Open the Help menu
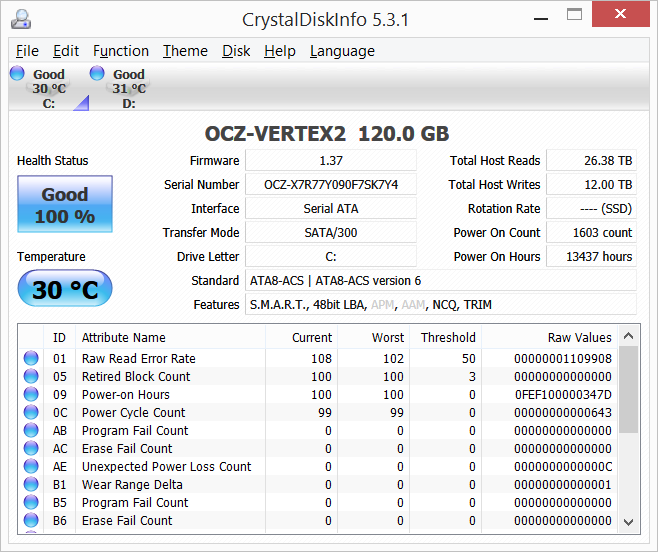Viewport: 658px width, 552px height. pyautogui.click(x=280, y=51)
